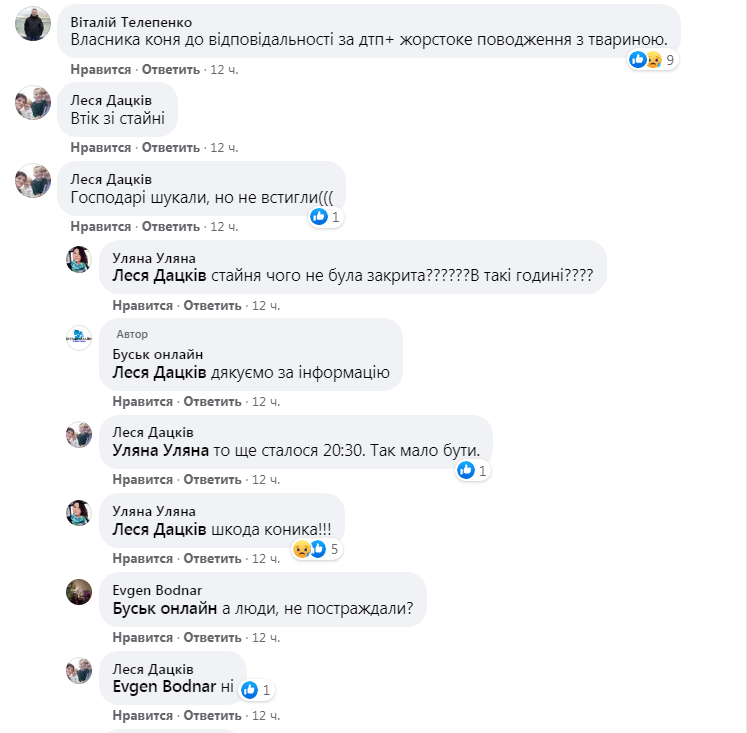Click the like reaction on Леся's 'ні' reply
Viewport: 747px width, 733px height.
pyautogui.click(x=250, y=689)
